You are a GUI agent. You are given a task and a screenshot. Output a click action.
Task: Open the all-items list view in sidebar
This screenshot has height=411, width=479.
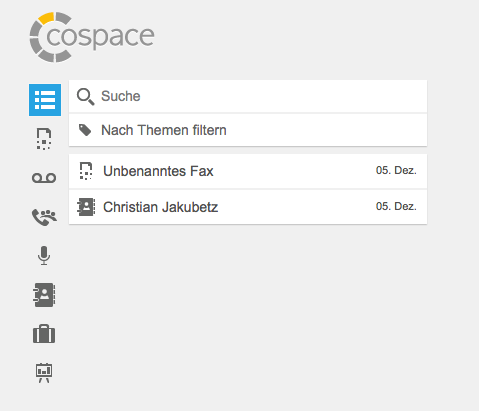pos(45,100)
